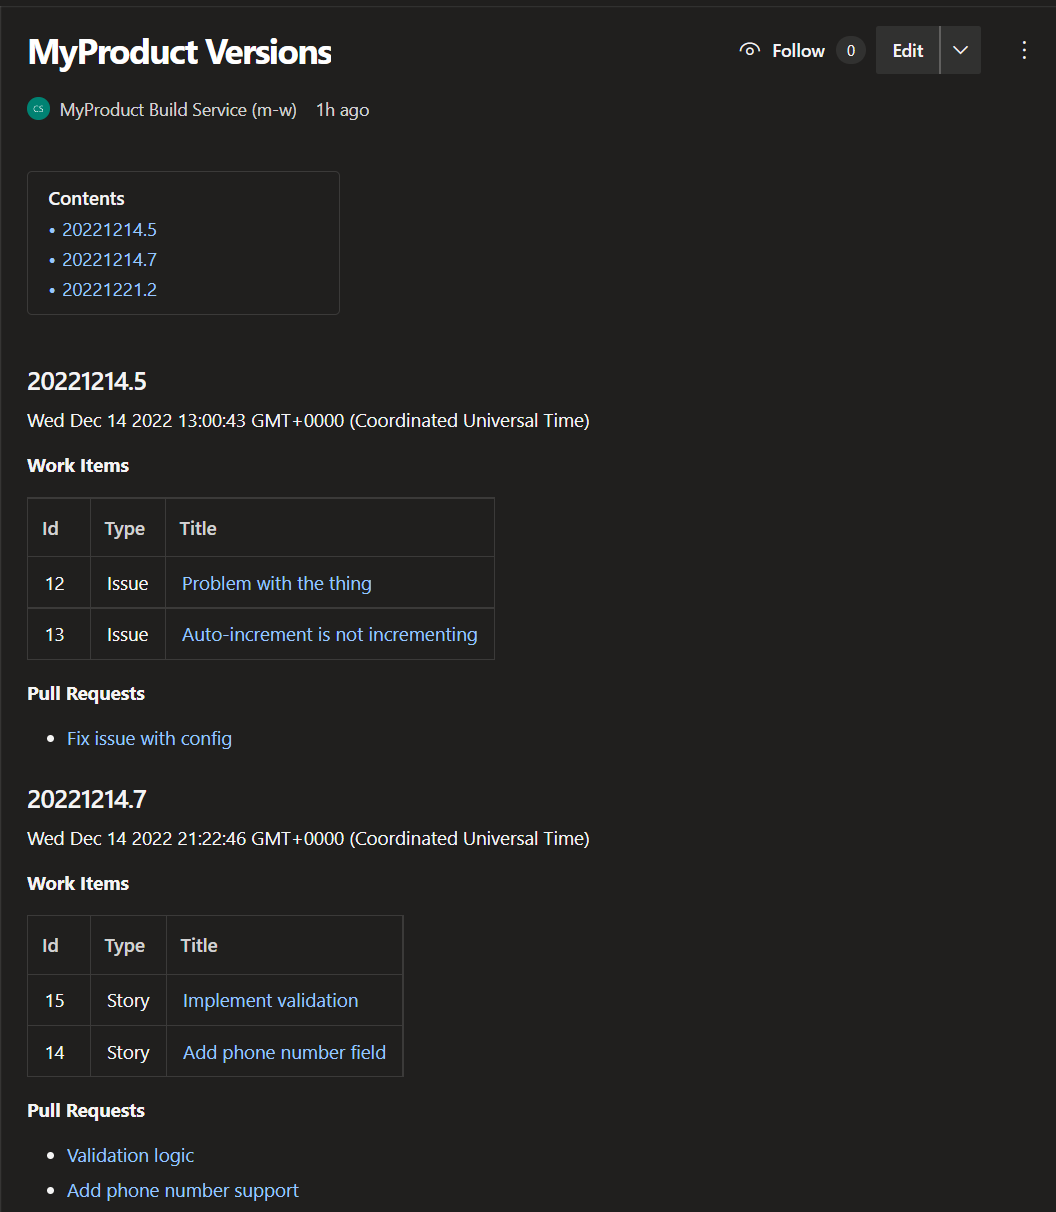Jump to 20221214.5 in Contents
The image size is (1056, 1212).
(109, 230)
